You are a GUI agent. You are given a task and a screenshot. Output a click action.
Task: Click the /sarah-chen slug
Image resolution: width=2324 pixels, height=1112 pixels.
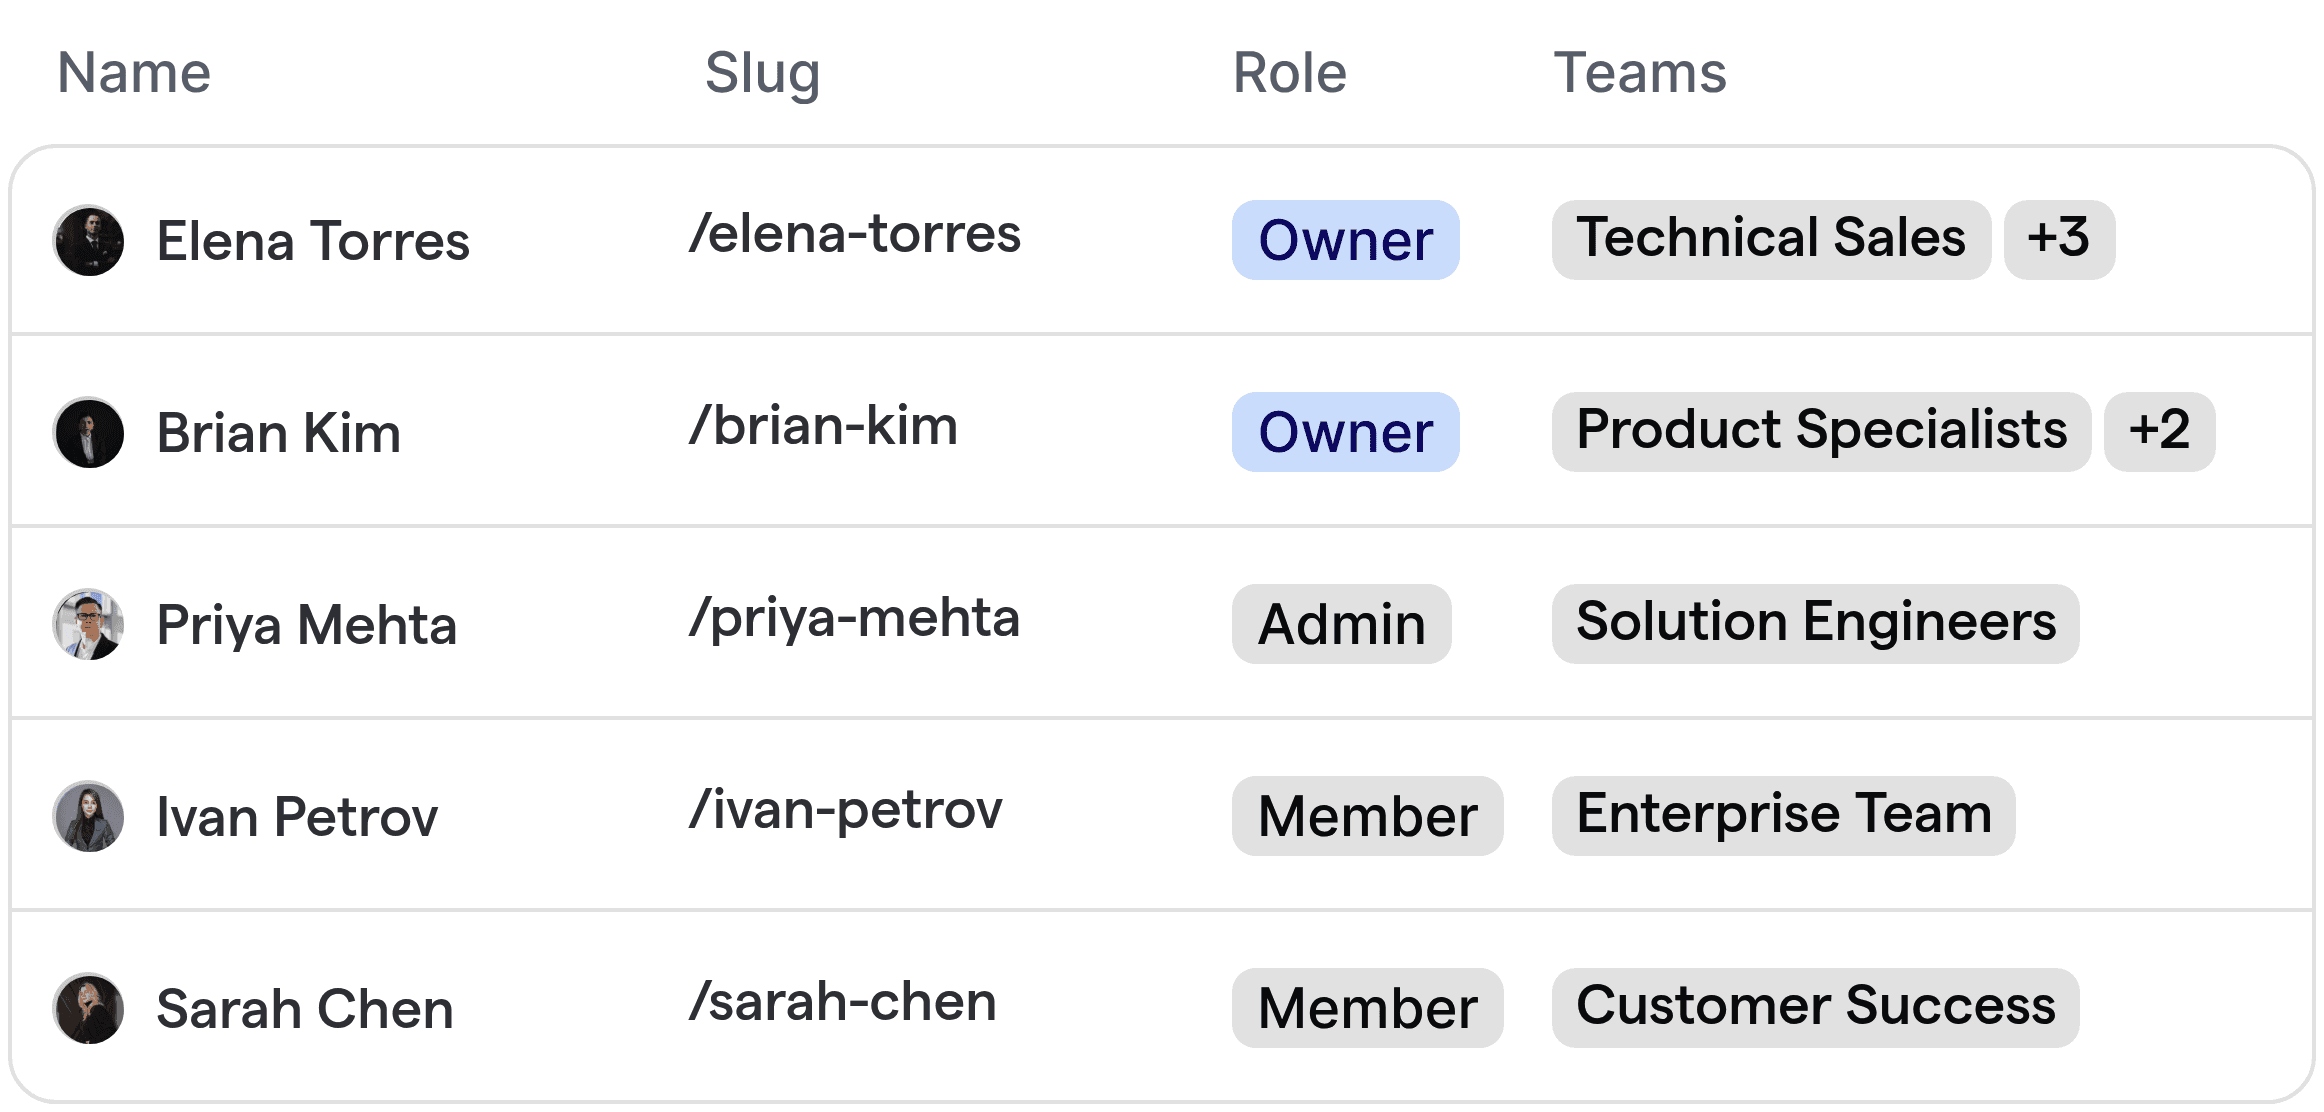click(x=843, y=1002)
